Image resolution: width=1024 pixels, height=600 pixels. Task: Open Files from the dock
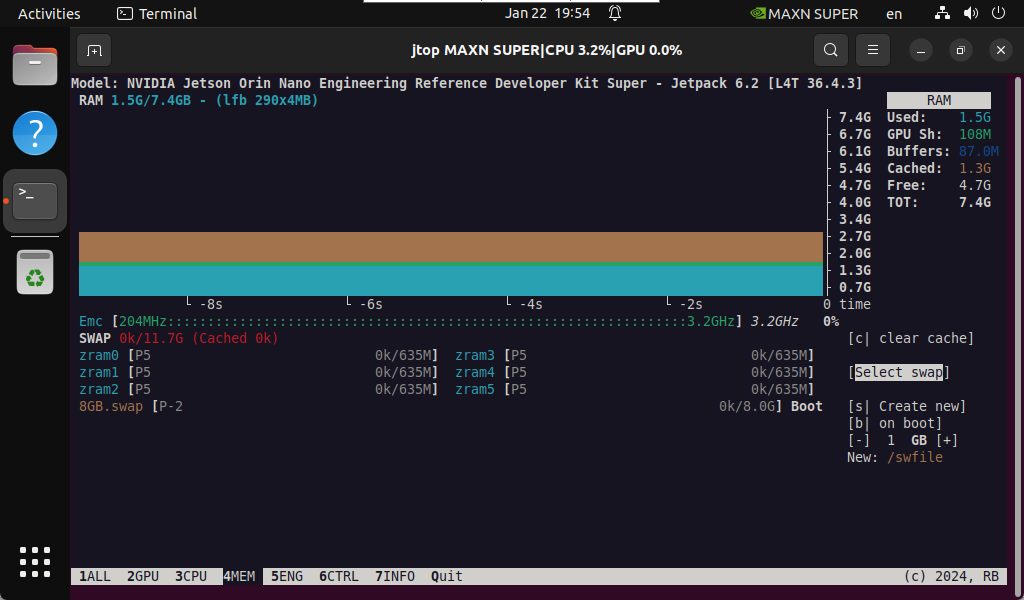(x=35, y=66)
